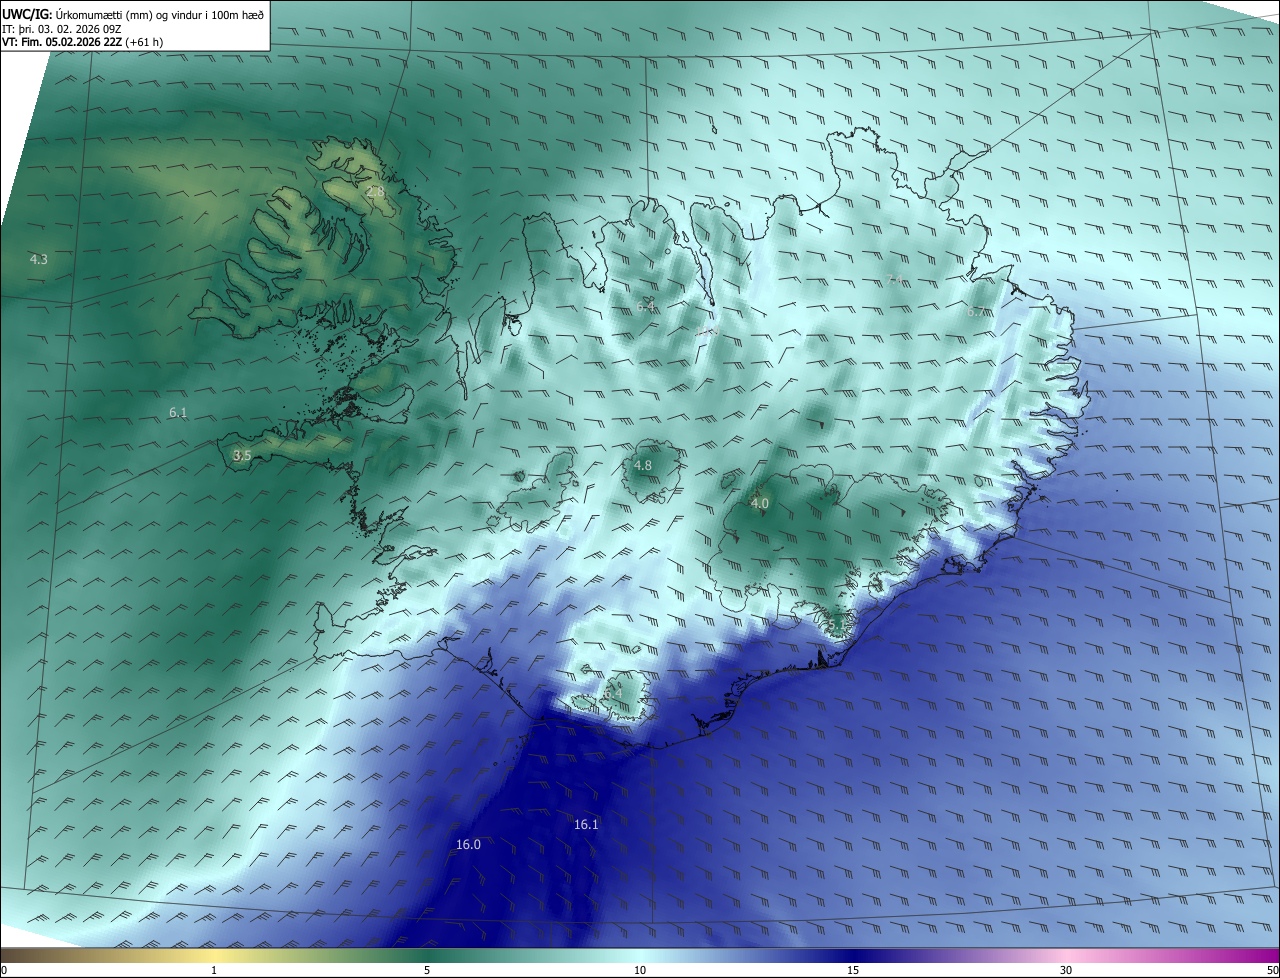Click the 30 tick on color scale
1280x978 pixels.
pyautogui.click(x=1066, y=970)
